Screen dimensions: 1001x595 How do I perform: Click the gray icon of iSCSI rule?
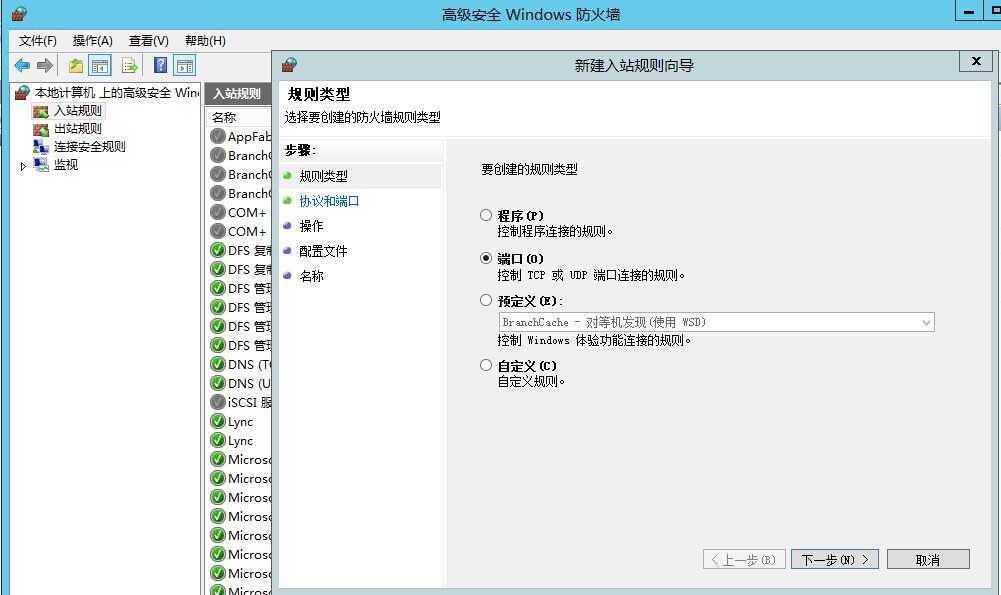pyautogui.click(x=218, y=402)
